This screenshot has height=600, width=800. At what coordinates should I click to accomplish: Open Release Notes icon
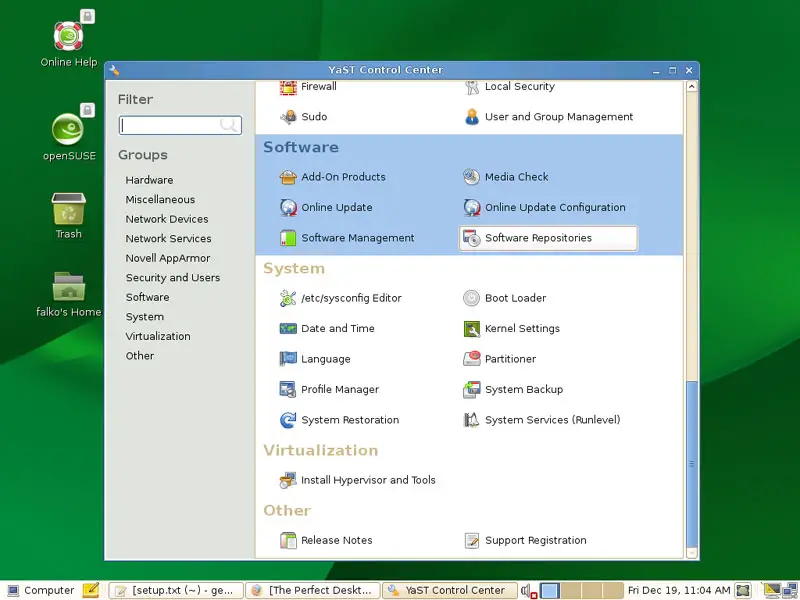pyautogui.click(x=288, y=540)
